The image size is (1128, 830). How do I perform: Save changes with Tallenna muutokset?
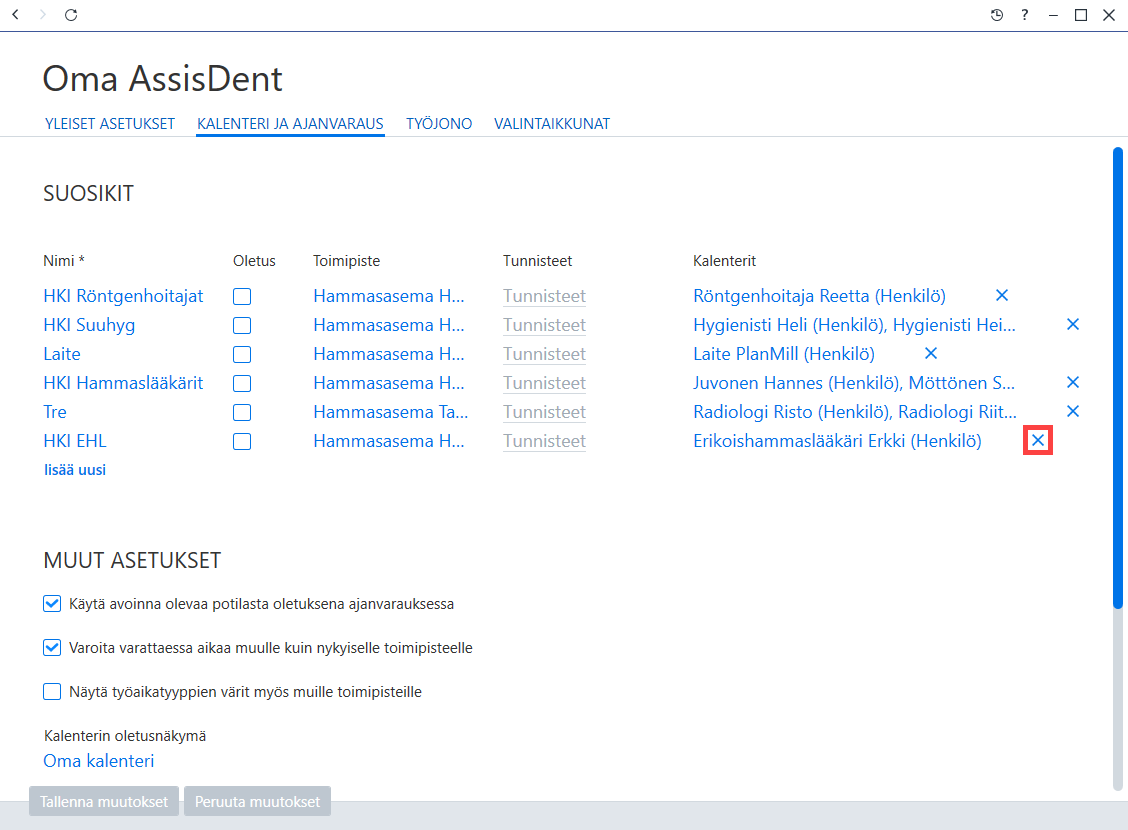coord(104,801)
